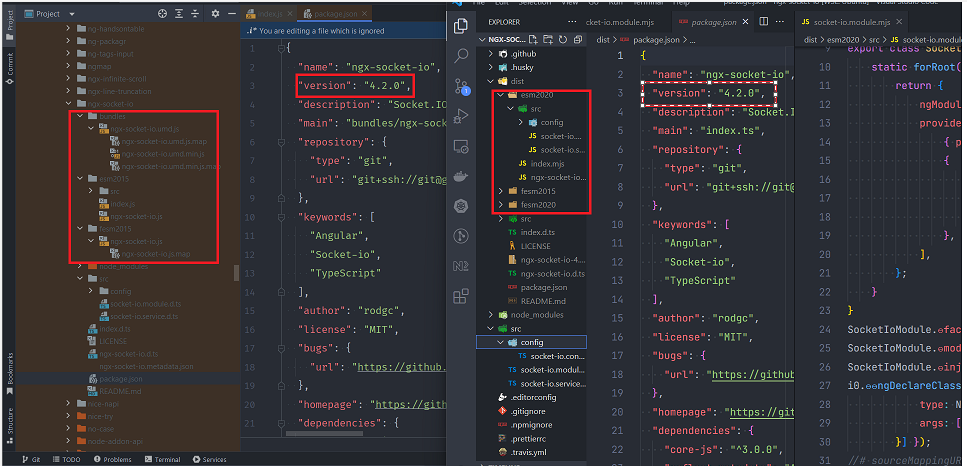Open the Run and Debug view
This screenshot has height=466, width=967.
[x=461, y=115]
